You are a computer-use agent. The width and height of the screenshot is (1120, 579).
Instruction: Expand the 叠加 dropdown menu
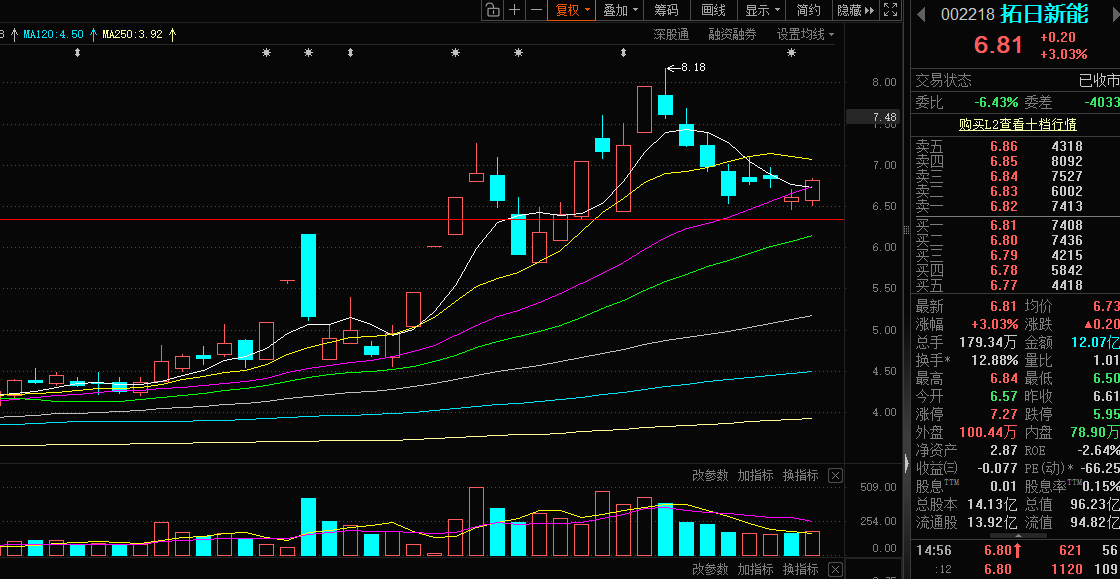pos(621,10)
